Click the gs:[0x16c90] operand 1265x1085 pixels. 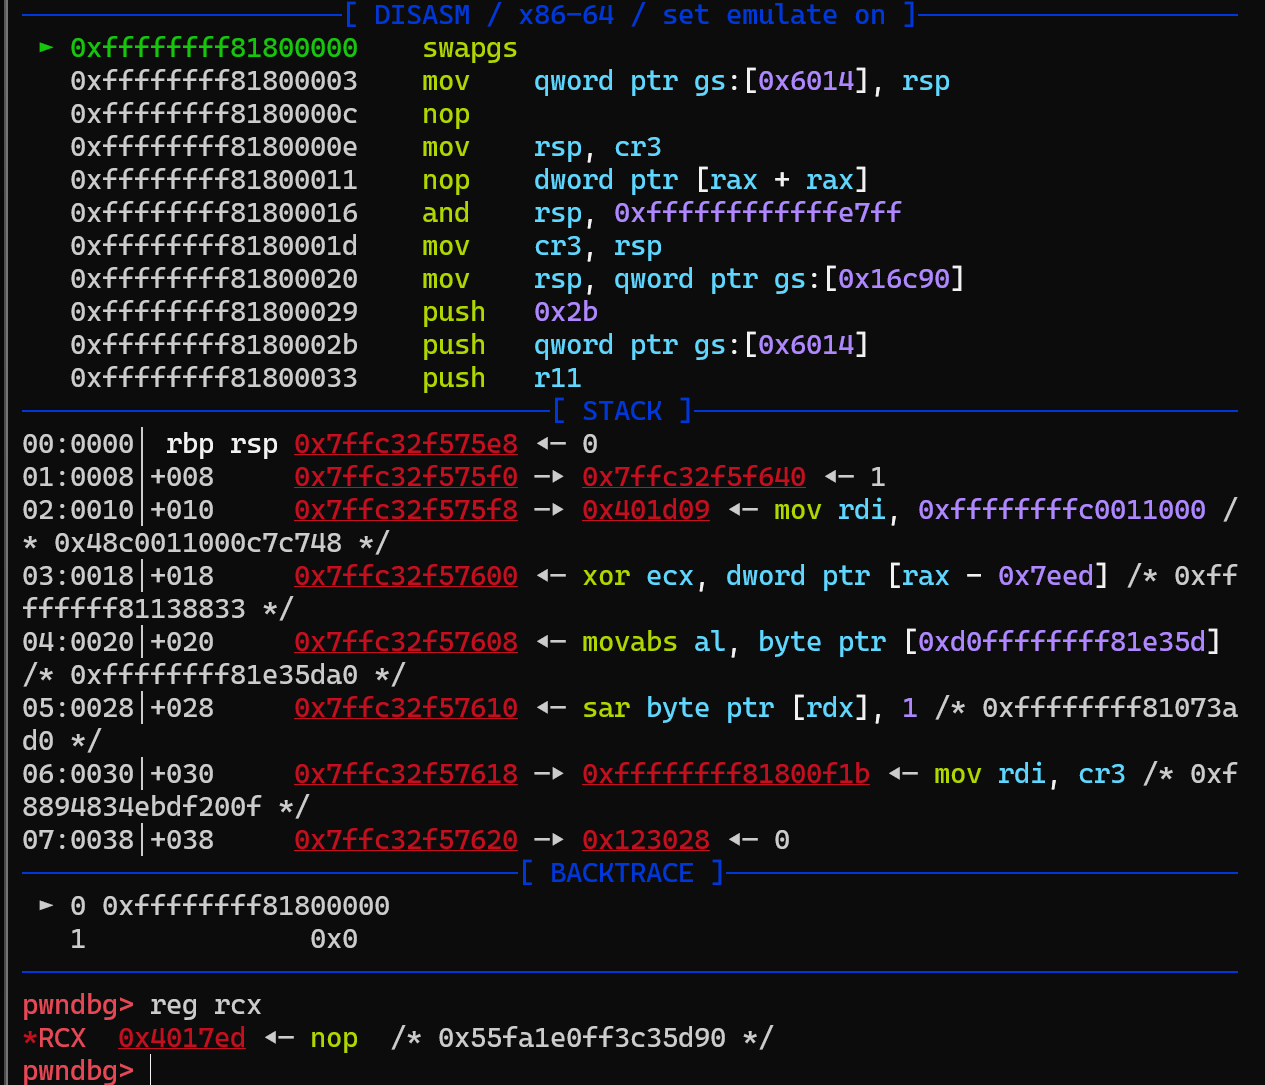pyautogui.click(x=870, y=279)
